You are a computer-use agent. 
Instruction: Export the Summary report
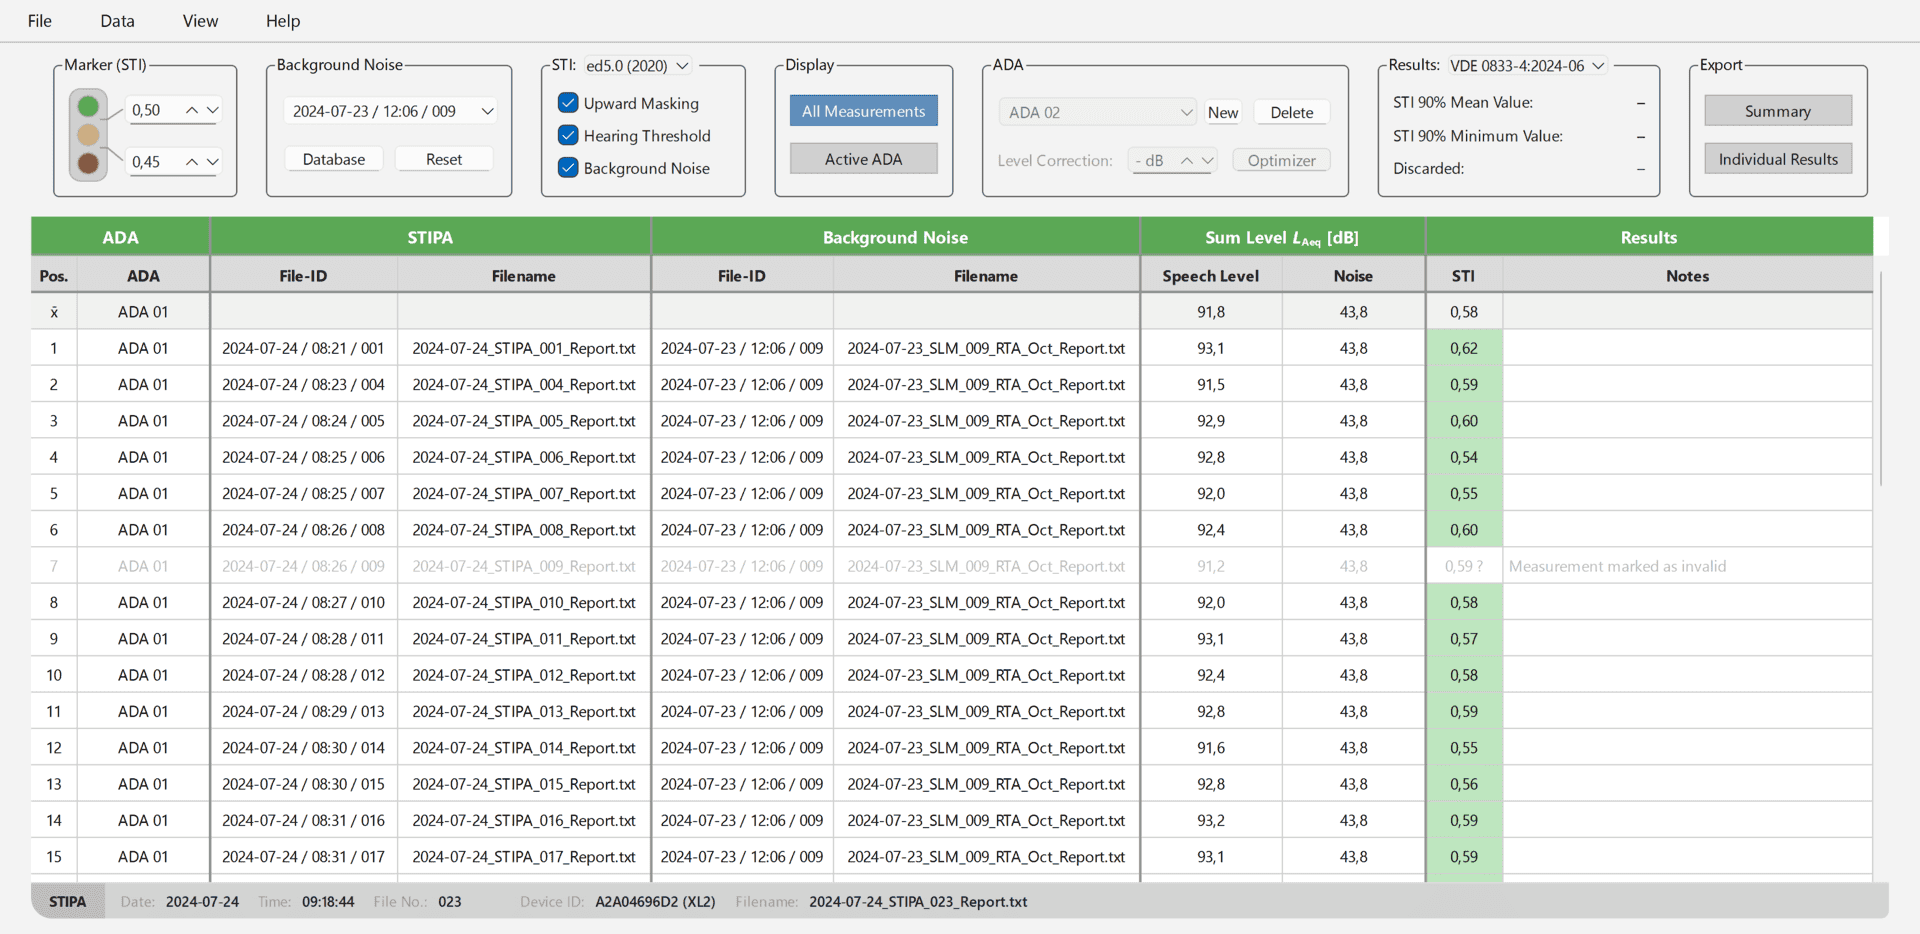click(x=1778, y=111)
